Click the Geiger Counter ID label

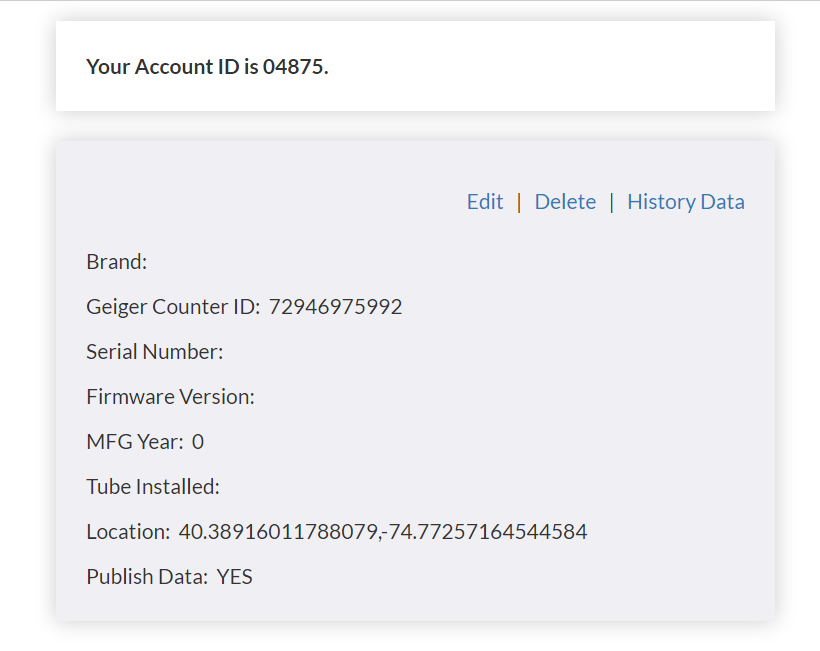click(173, 307)
